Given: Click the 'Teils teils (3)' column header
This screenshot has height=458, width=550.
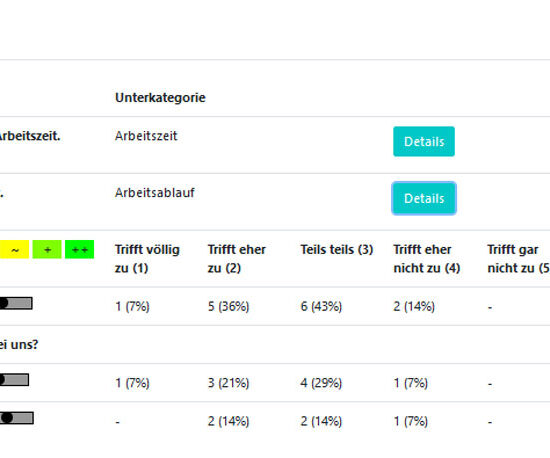Looking at the screenshot, I should tap(337, 250).
